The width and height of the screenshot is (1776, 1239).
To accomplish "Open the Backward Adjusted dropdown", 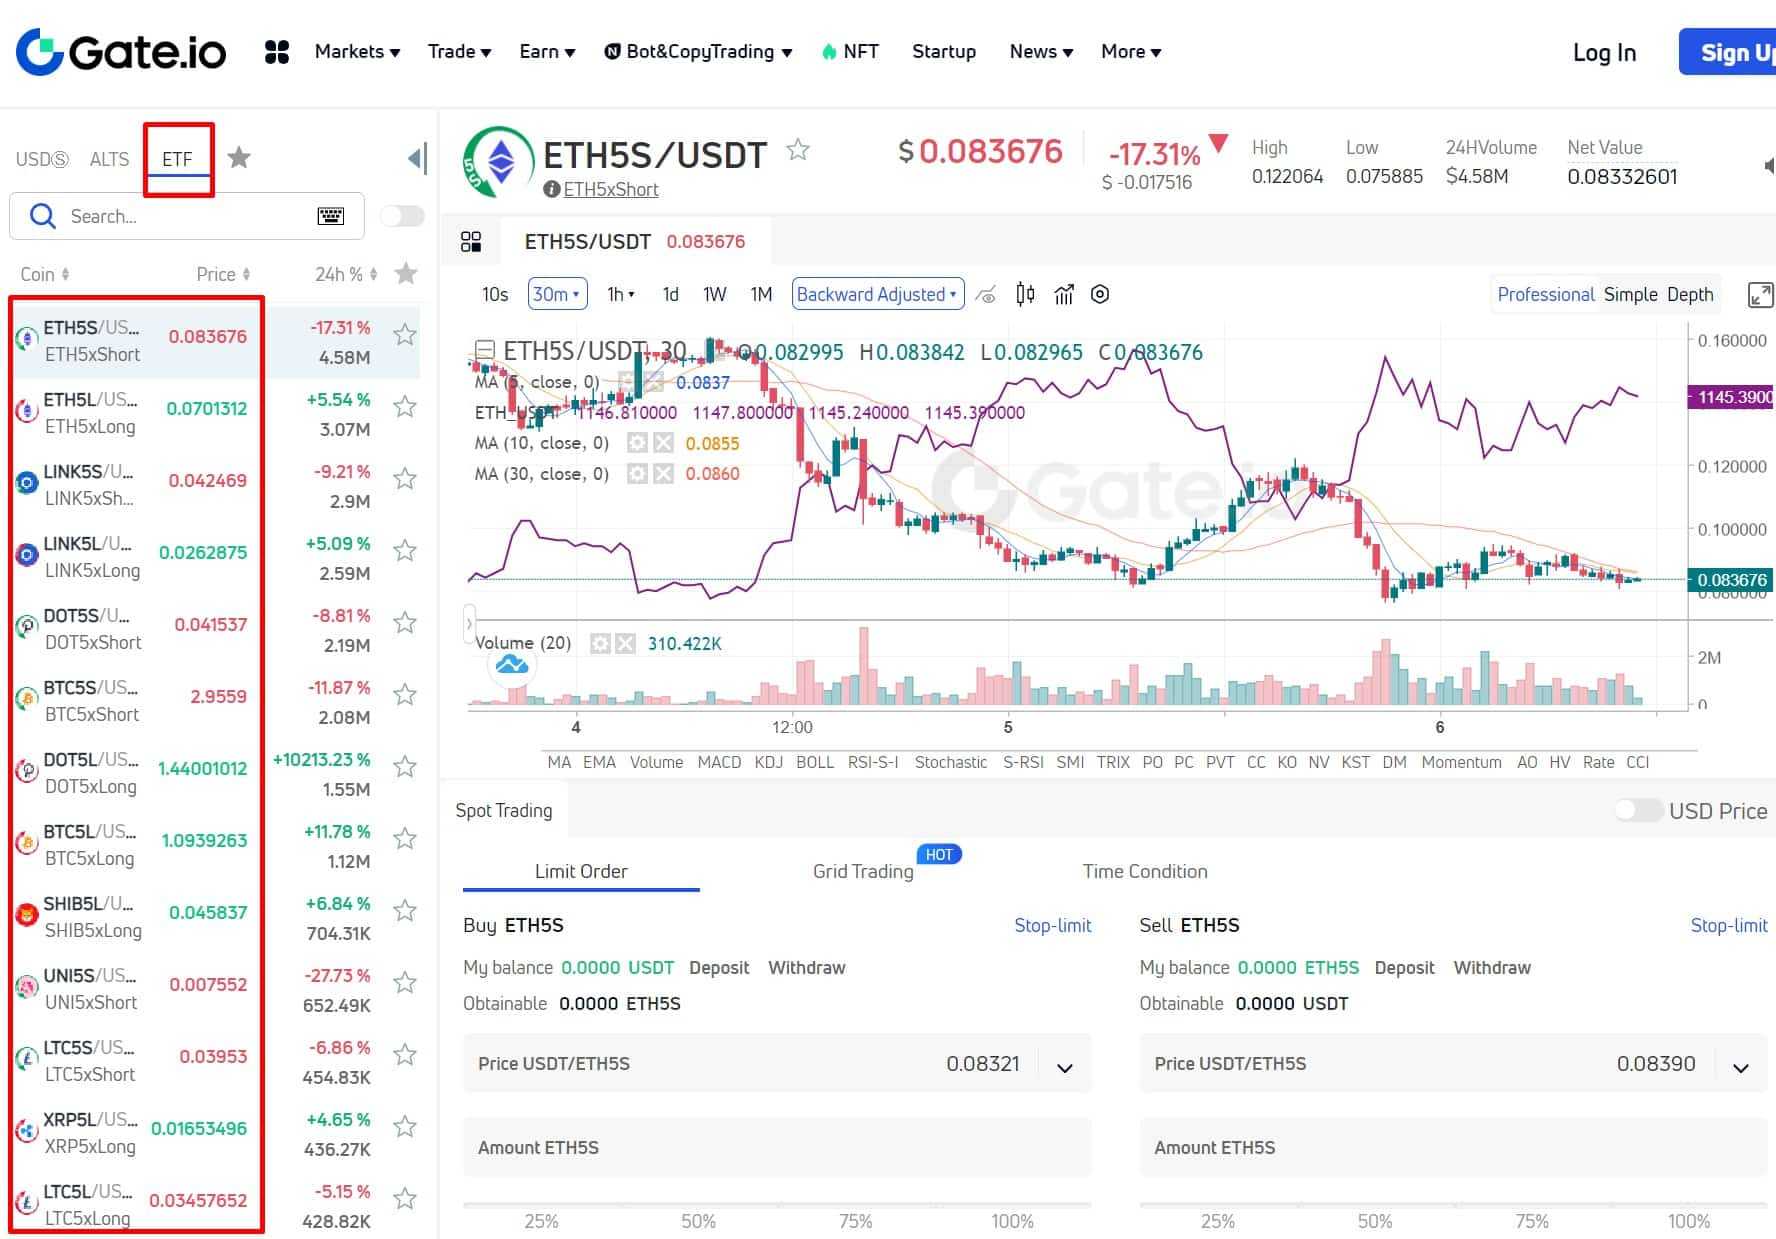I will tap(876, 294).
